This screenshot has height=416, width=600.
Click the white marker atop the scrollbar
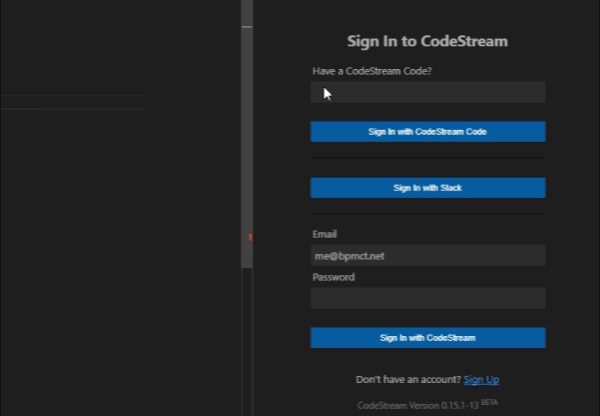click(x=247, y=25)
